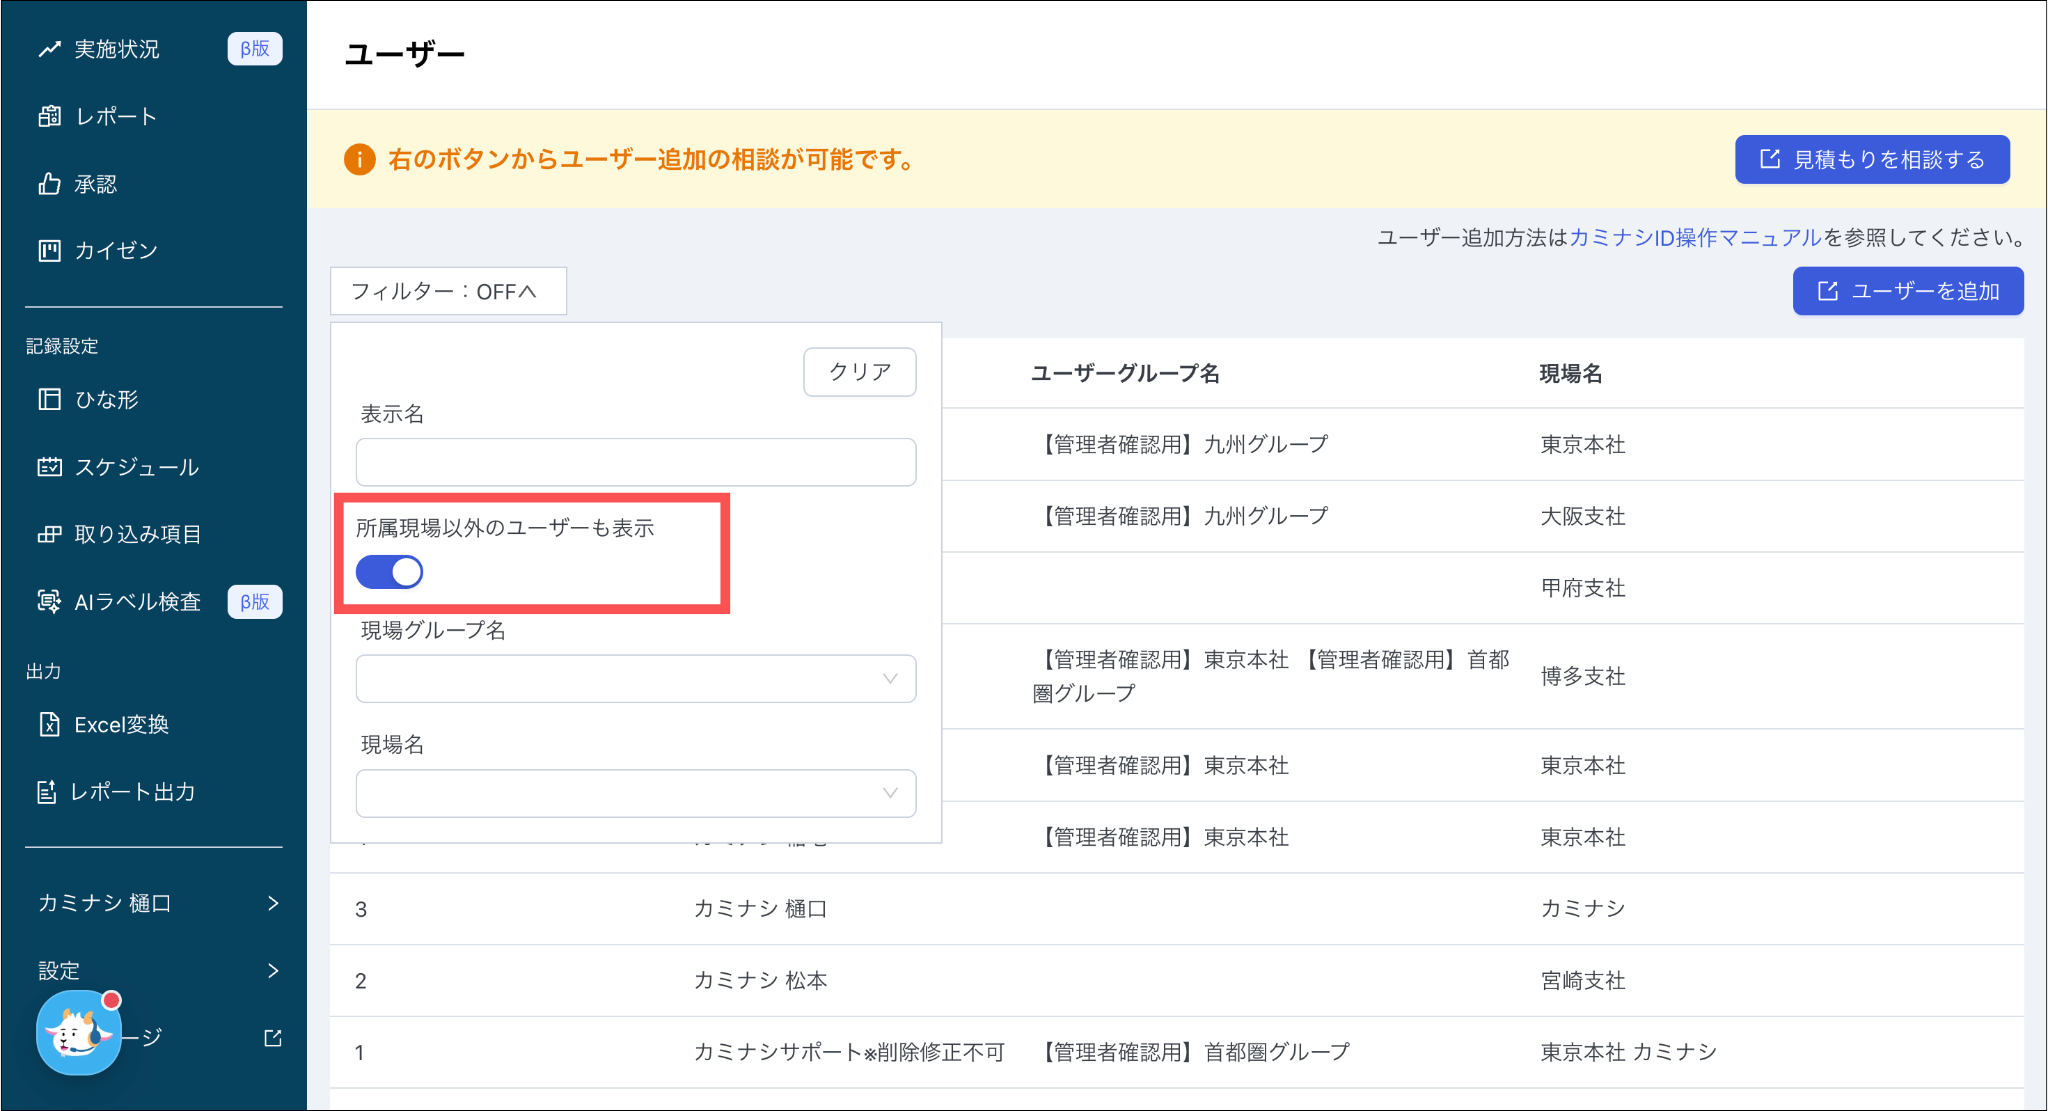2048x1111 pixels.
Task: Go to レポート出力 menu item
Action: click(x=132, y=792)
